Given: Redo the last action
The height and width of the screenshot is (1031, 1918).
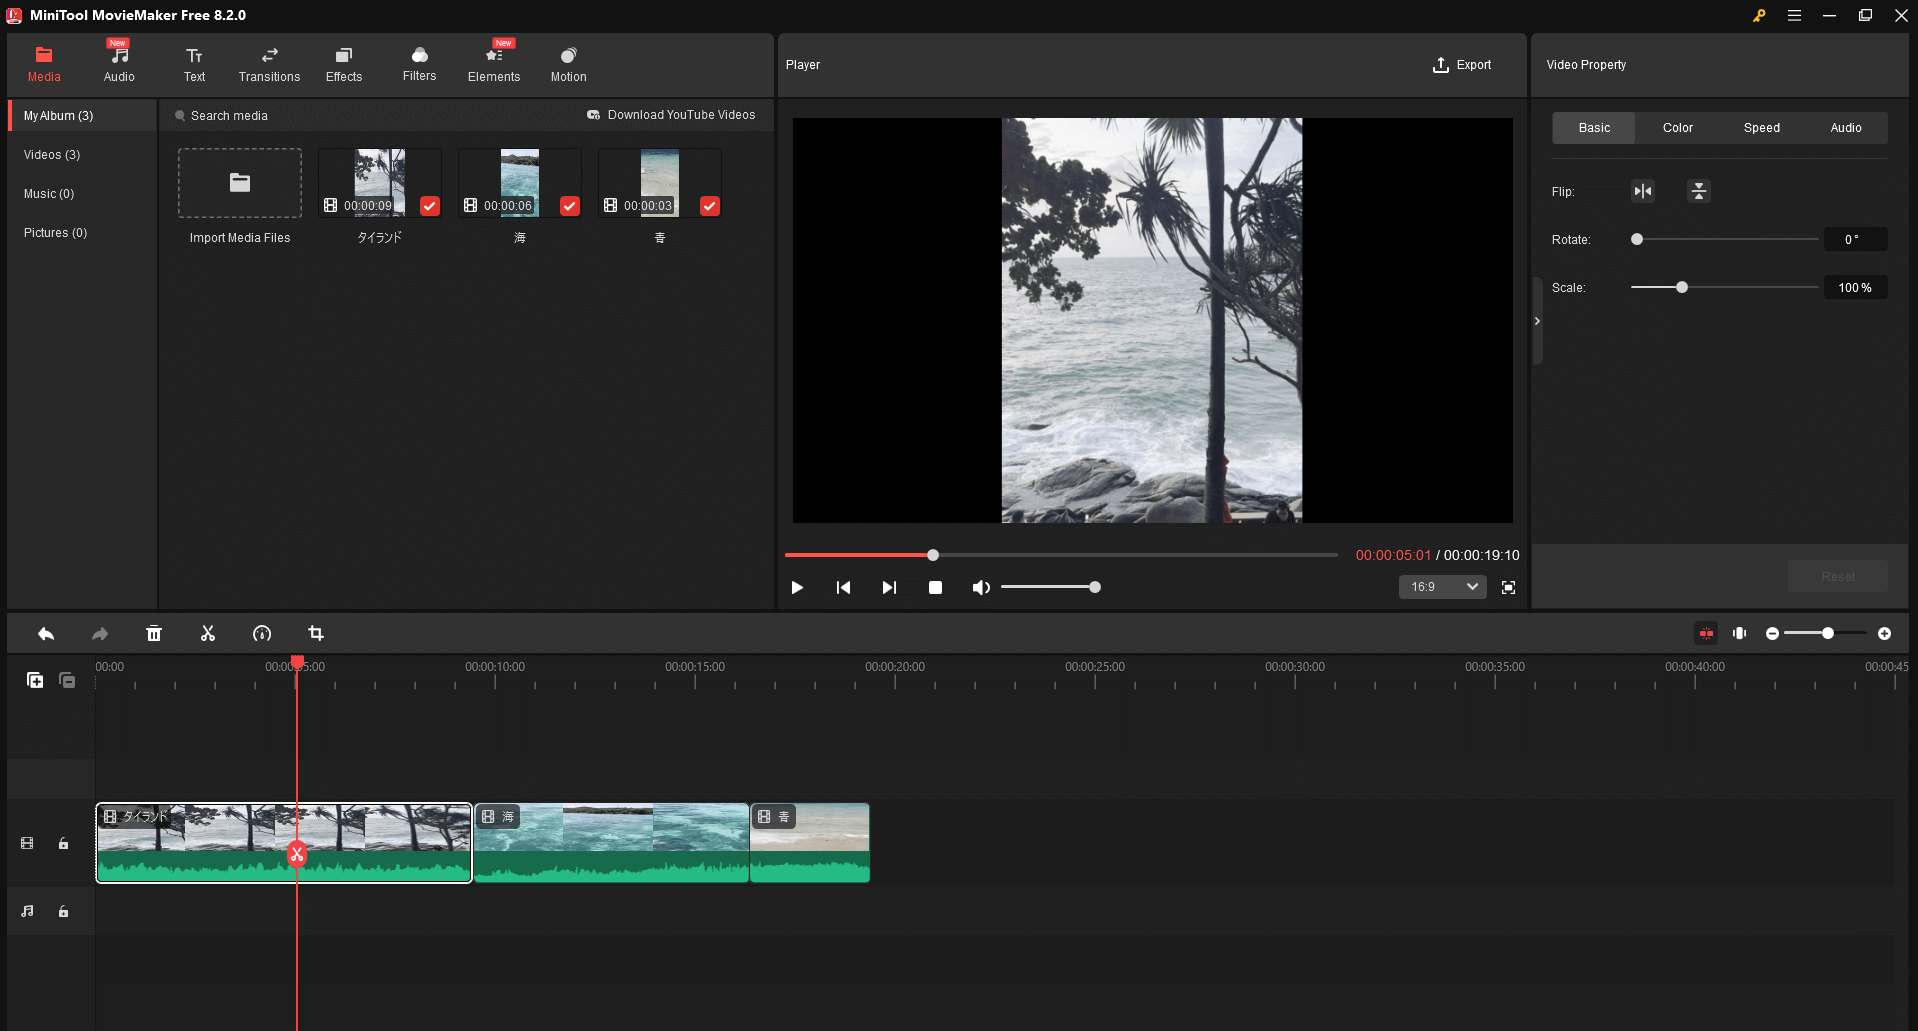Looking at the screenshot, I should 100,634.
